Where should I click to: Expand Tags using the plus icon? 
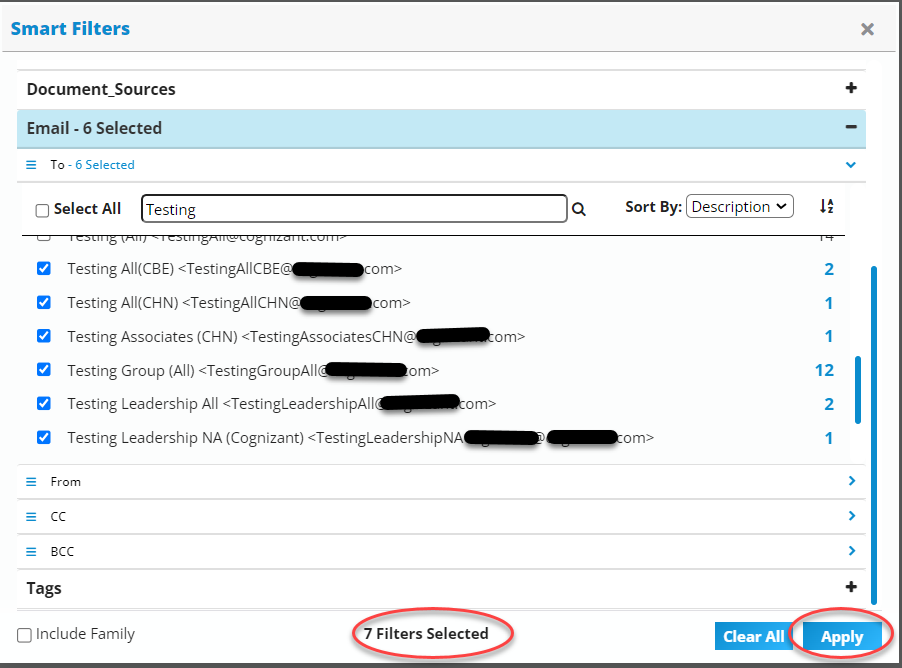pyautogui.click(x=851, y=587)
